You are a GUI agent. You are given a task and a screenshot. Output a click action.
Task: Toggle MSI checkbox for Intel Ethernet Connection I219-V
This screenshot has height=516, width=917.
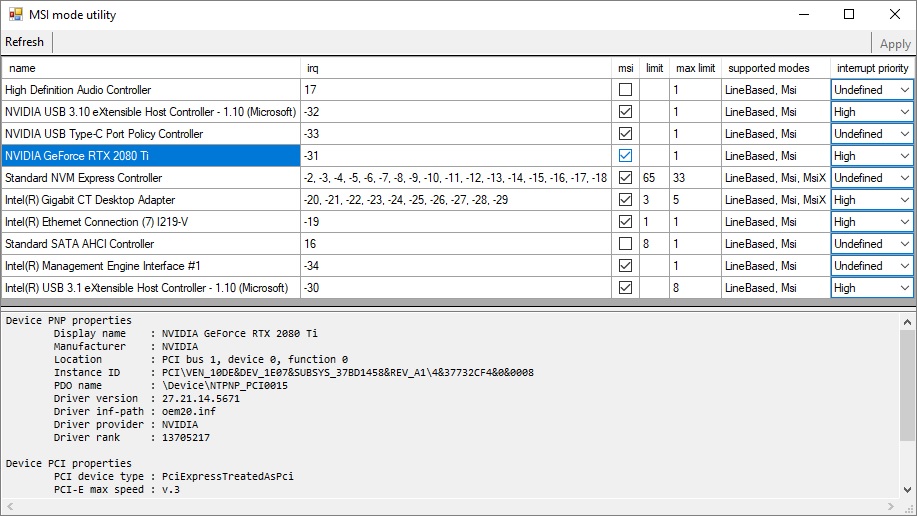pos(625,222)
